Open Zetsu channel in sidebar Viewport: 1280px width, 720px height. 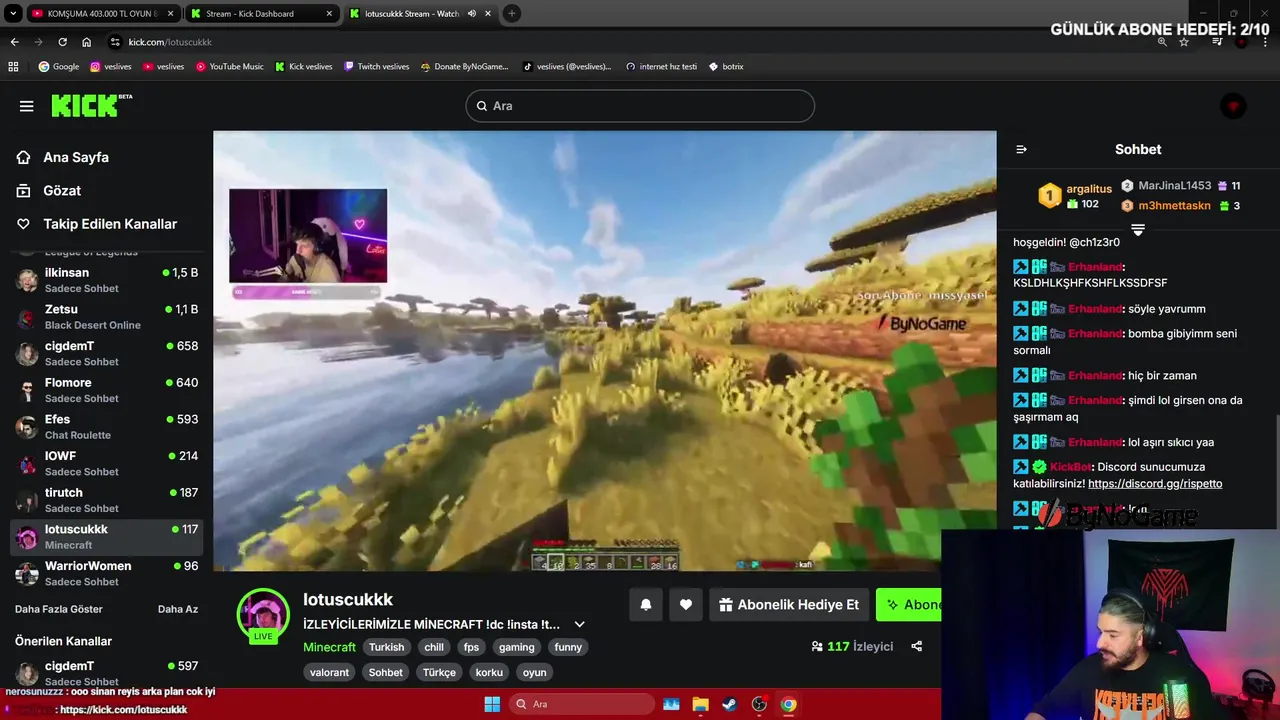107,317
